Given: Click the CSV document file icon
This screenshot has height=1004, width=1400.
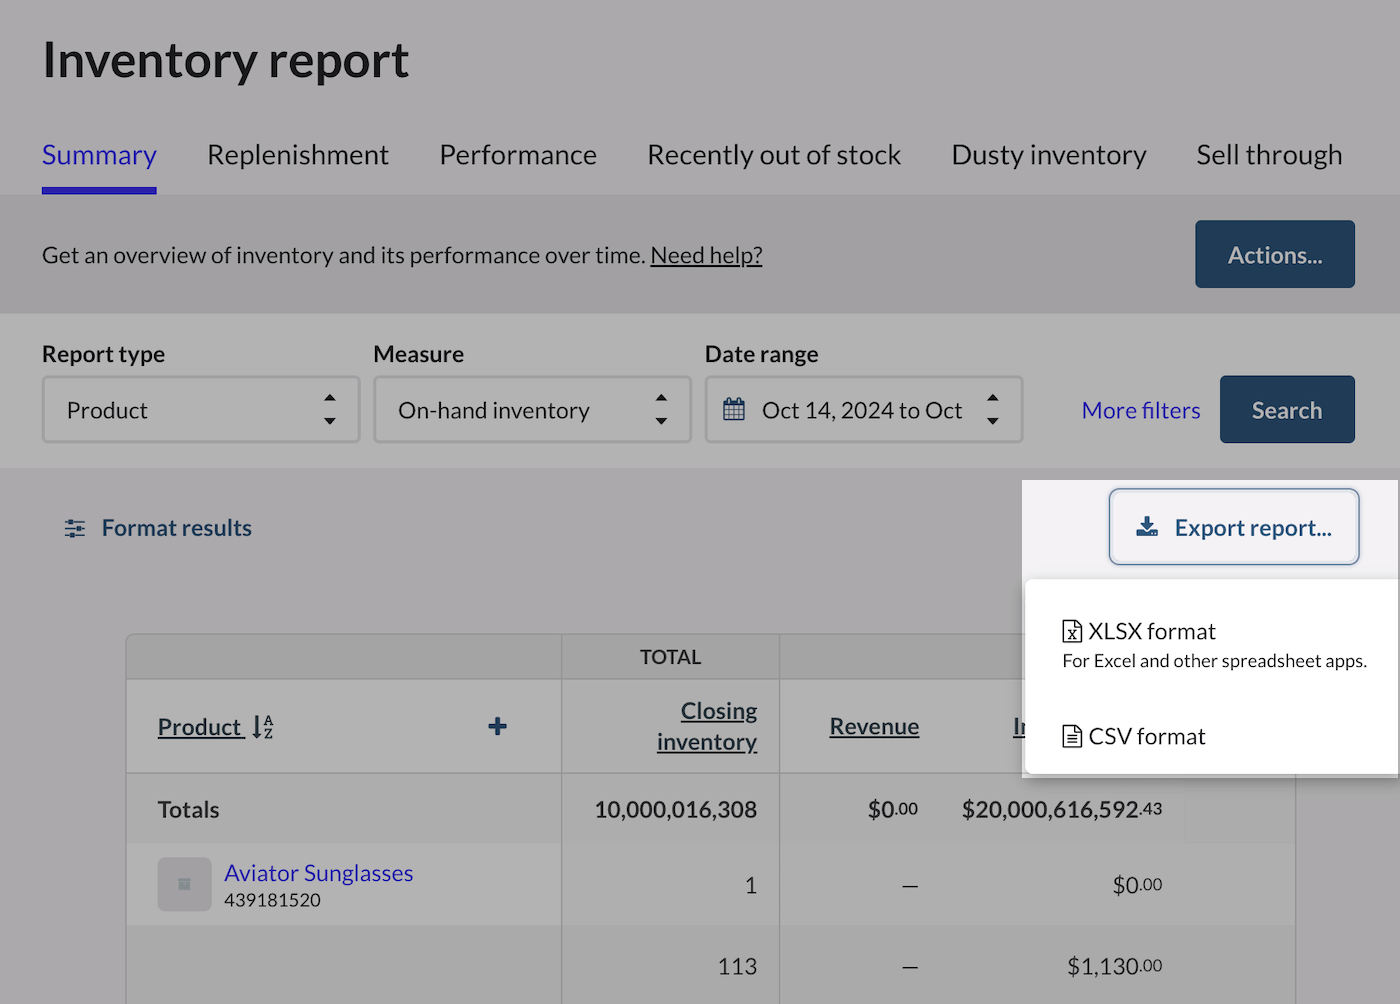Looking at the screenshot, I should [x=1072, y=736].
